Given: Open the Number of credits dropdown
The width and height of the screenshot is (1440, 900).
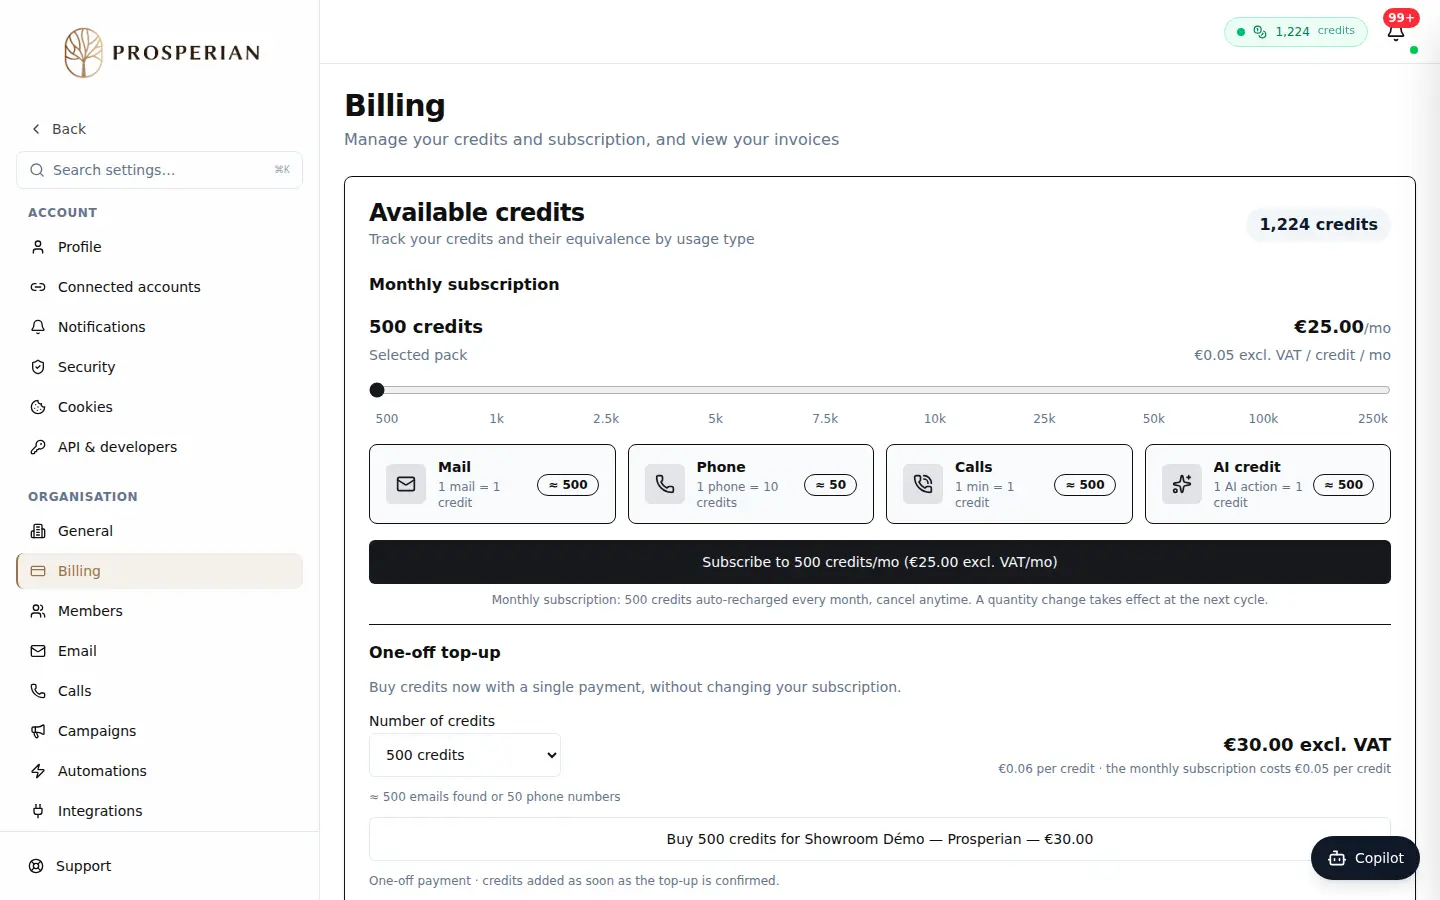Looking at the screenshot, I should 465,755.
